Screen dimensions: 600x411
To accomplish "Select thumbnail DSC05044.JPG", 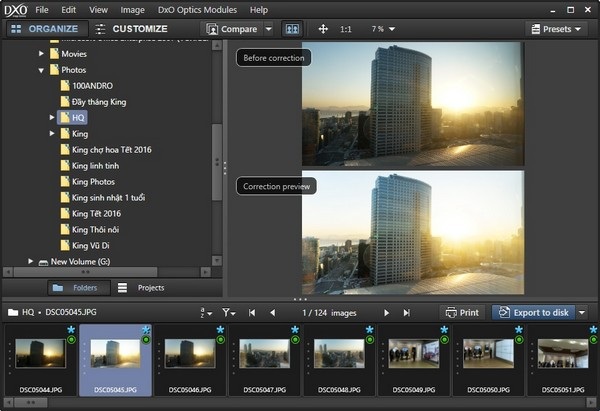I will coord(41,360).
